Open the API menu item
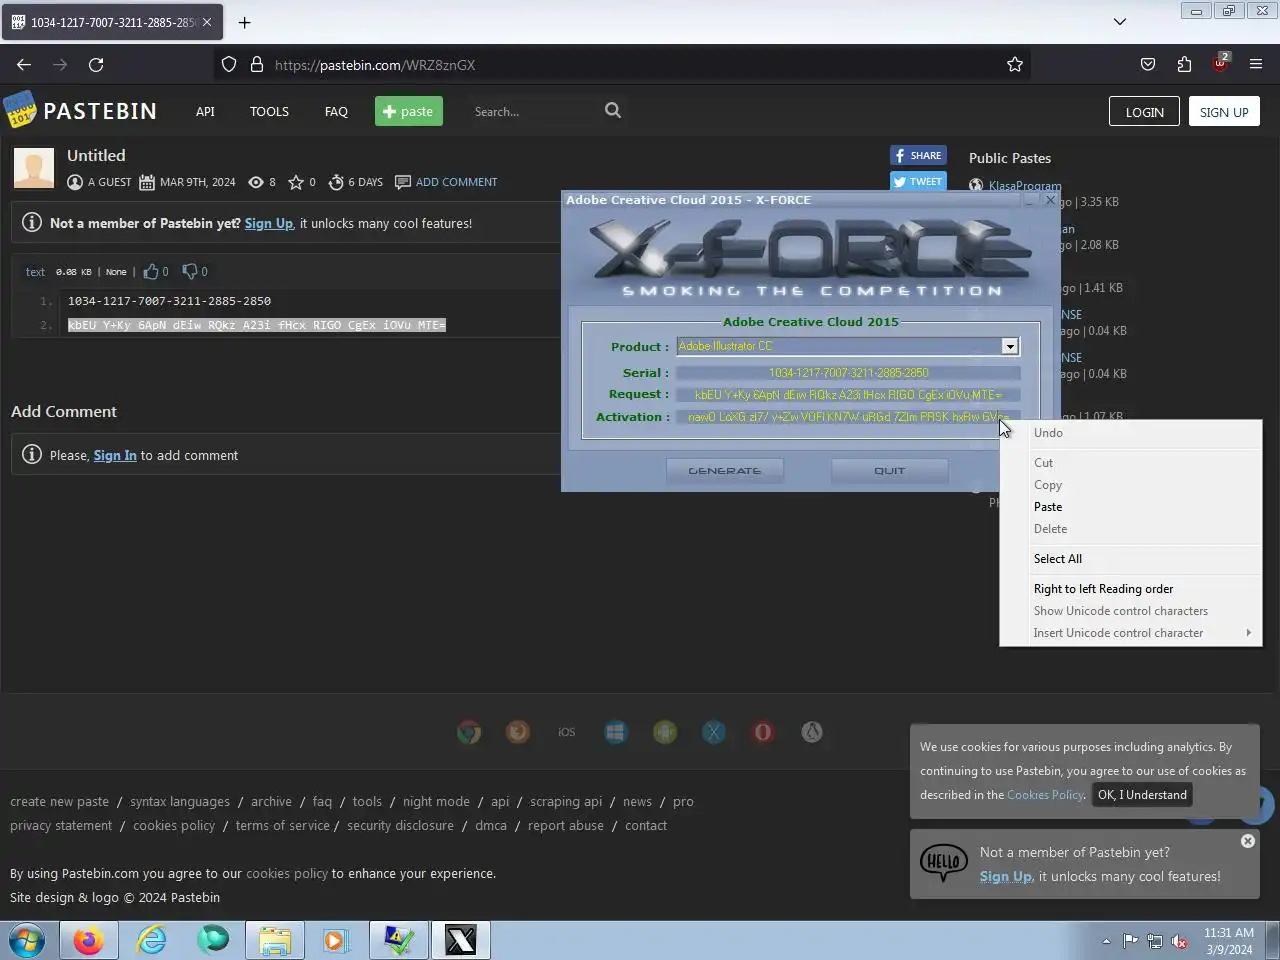Viewport: 1280px width, 960px height. [x=205, y=112]
